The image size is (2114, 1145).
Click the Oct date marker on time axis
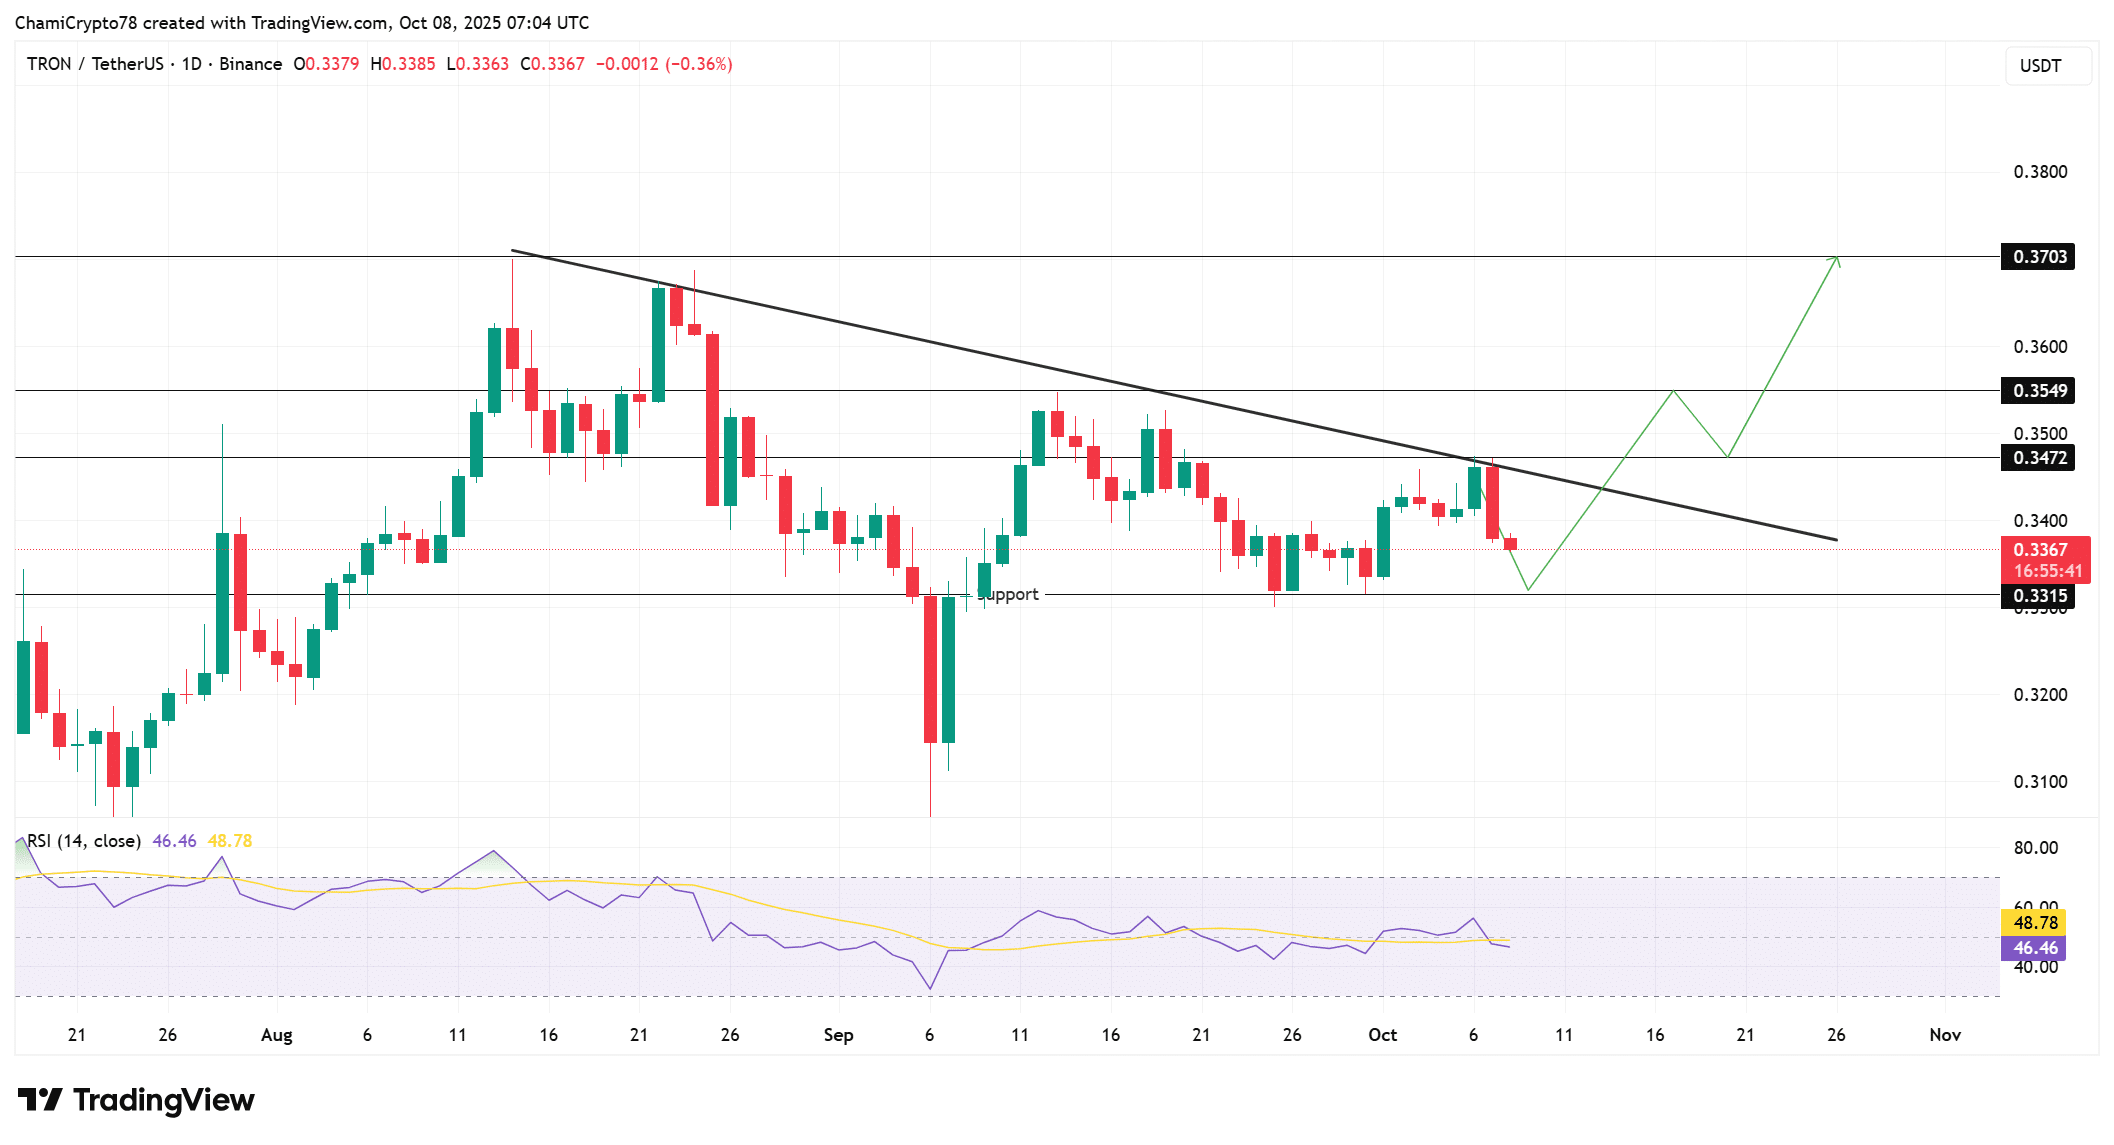click(1382, 1035)
